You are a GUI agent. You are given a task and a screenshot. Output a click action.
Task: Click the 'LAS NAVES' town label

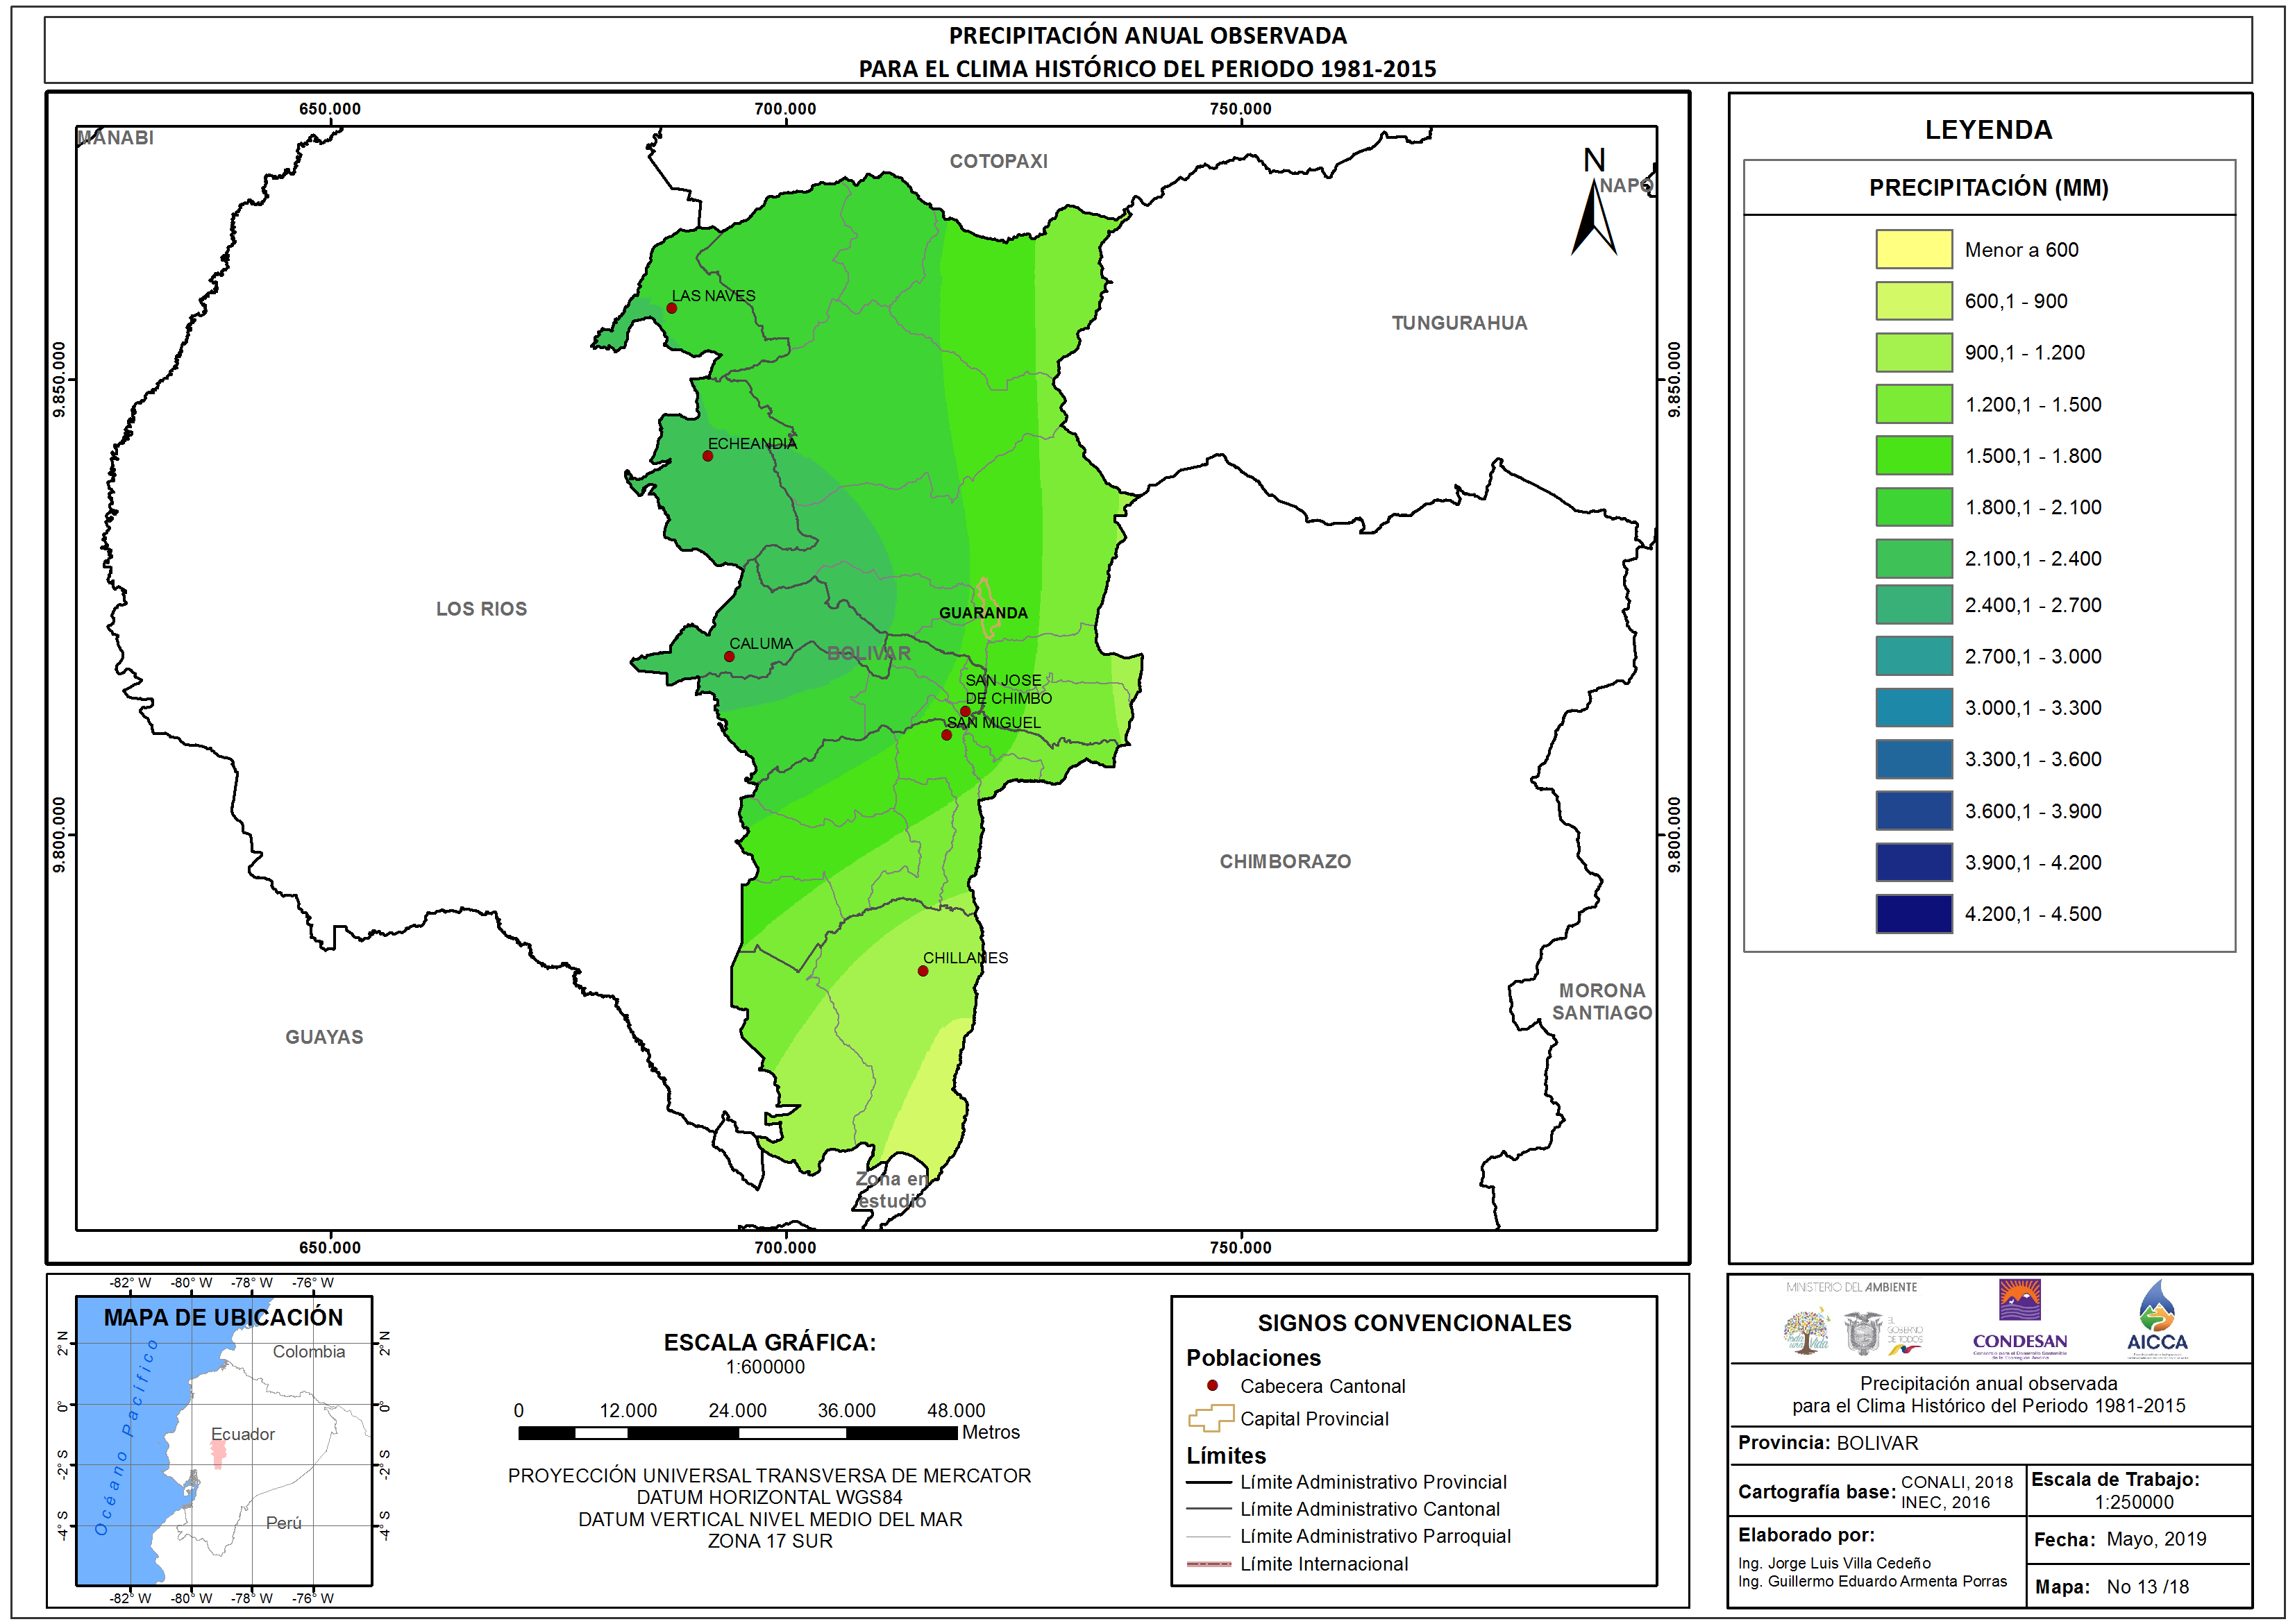point(714,296)
